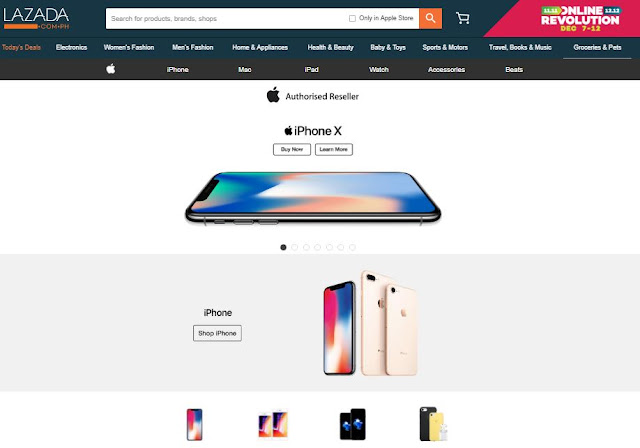Select the second carousel dot
This screenshot has width=640, height=448.
(x=295, y=247)
